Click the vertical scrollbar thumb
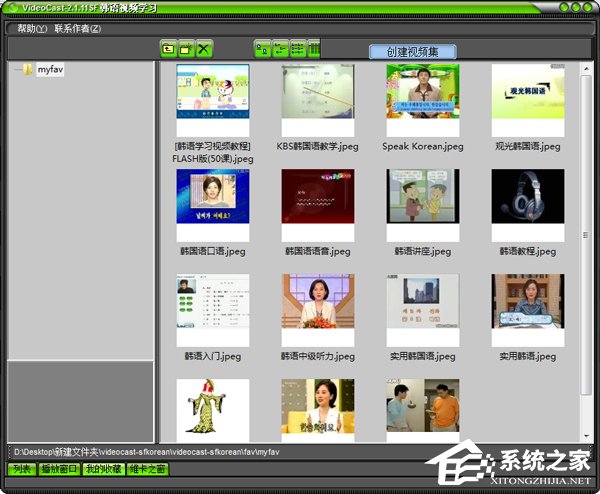This screenshot has height=494, width=600. coord(586,235)
